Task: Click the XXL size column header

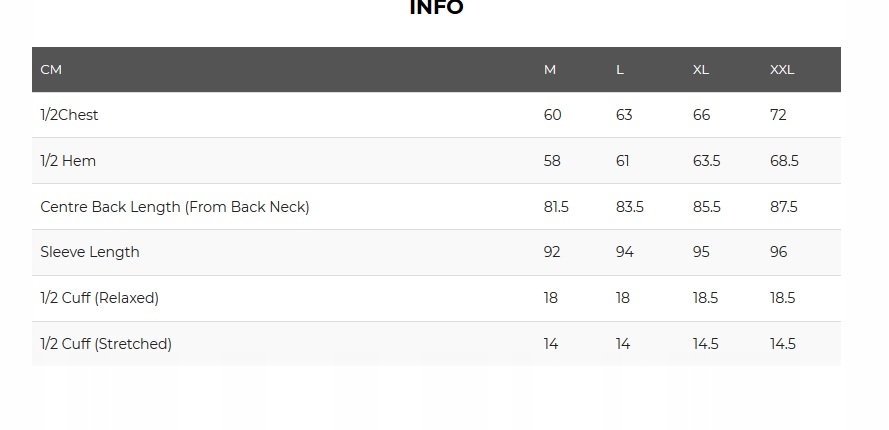Action: pos(782,70)
